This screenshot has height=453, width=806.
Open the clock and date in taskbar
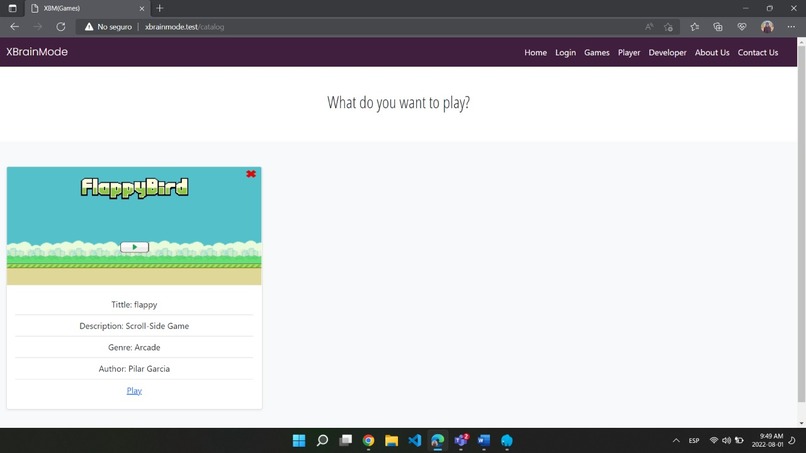(767, 440)
